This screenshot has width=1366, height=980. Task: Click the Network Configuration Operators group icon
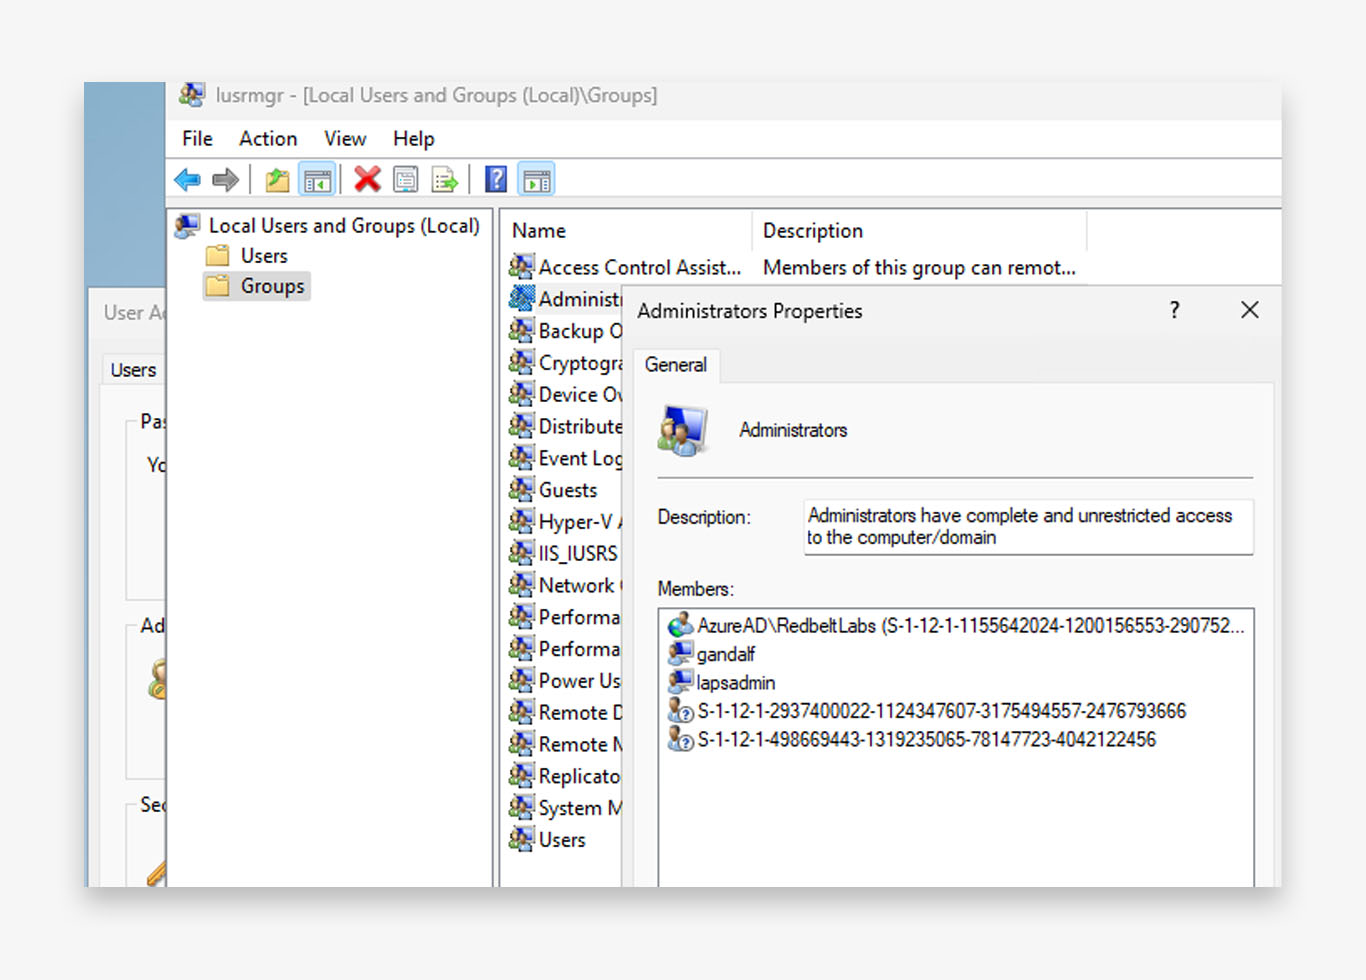point(521,585)
